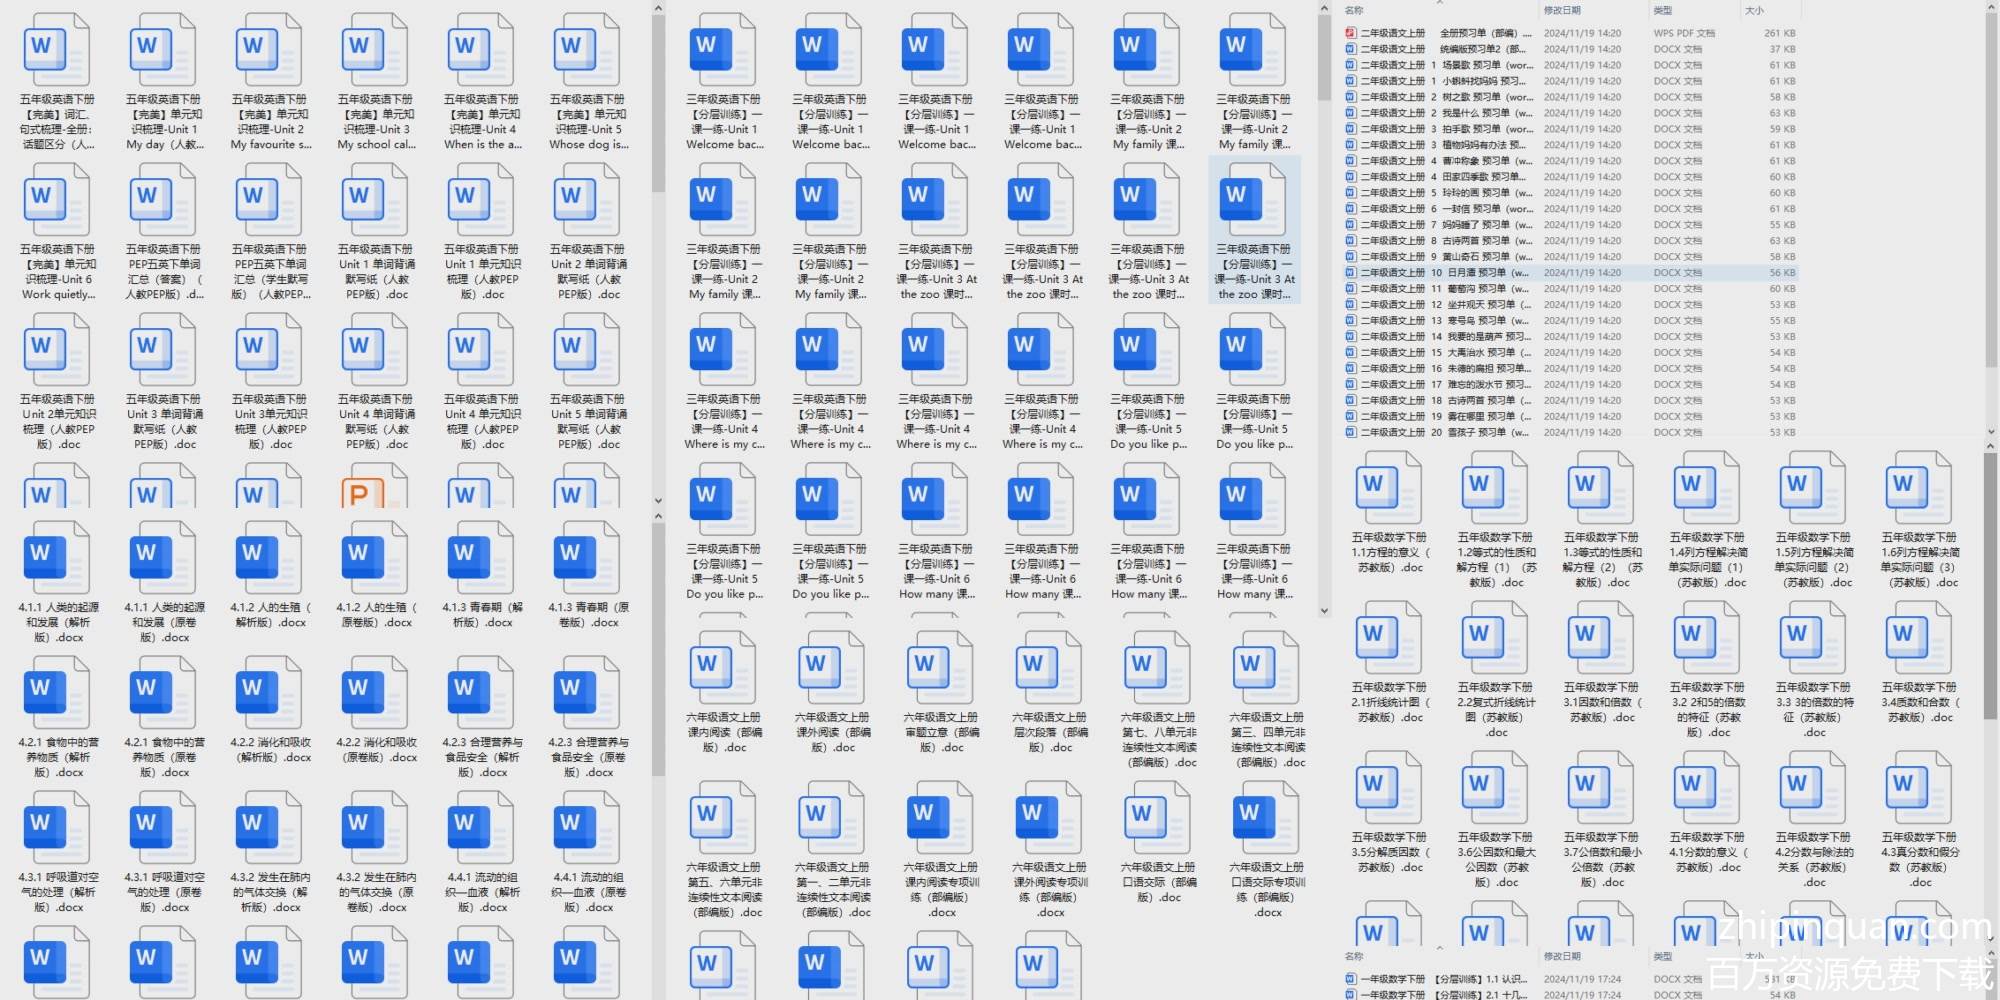Viewport: 2000px width, 1000px height.
Task: Click highlighted 三年级英语 Unit 3 At the zoo file
Action: click(1254, 198)
